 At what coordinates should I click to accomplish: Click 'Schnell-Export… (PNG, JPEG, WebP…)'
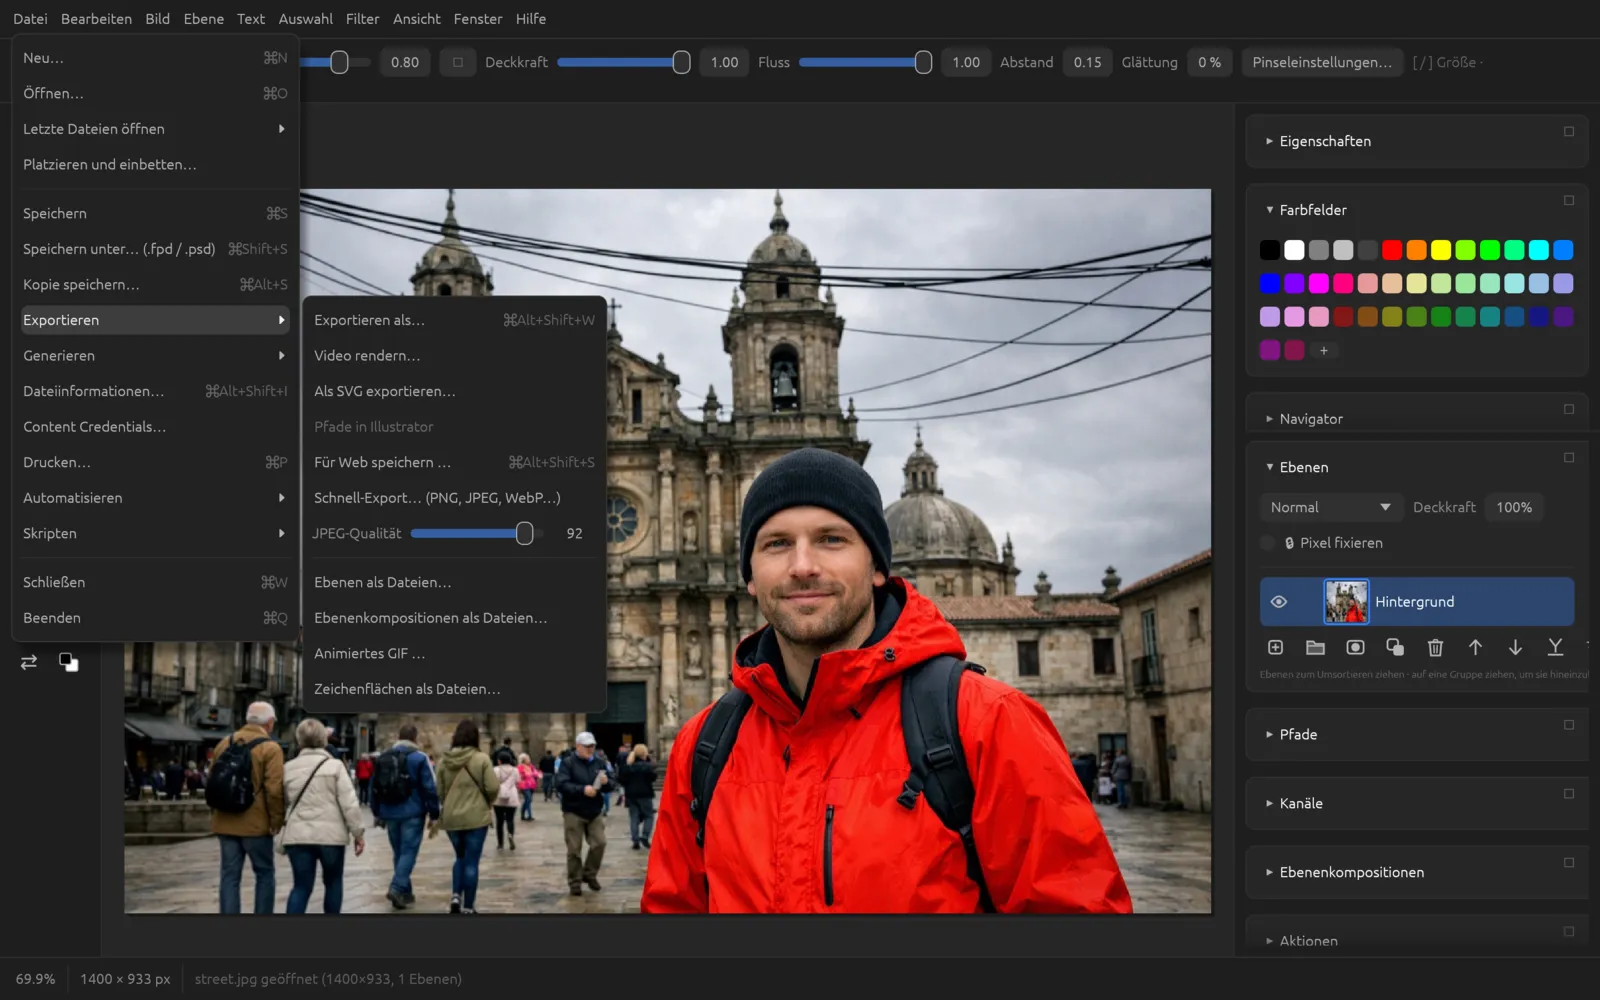pyautogui.click(x=454, y=498)
